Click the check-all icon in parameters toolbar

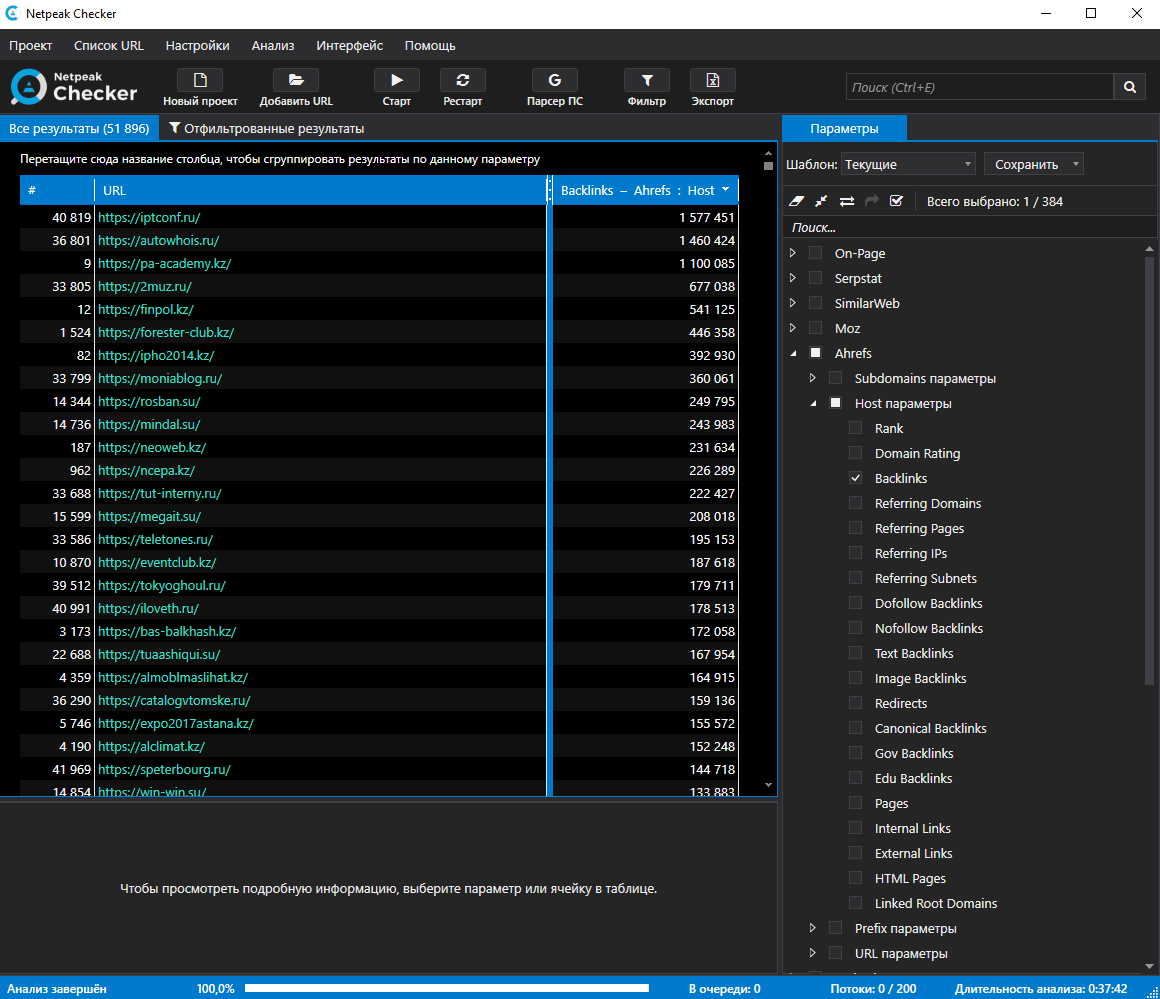coord(896,201)
